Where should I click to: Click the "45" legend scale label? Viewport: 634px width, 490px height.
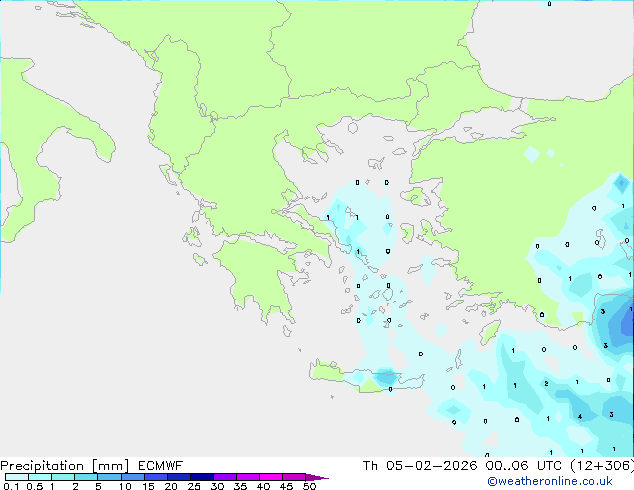tap(286, 486)
